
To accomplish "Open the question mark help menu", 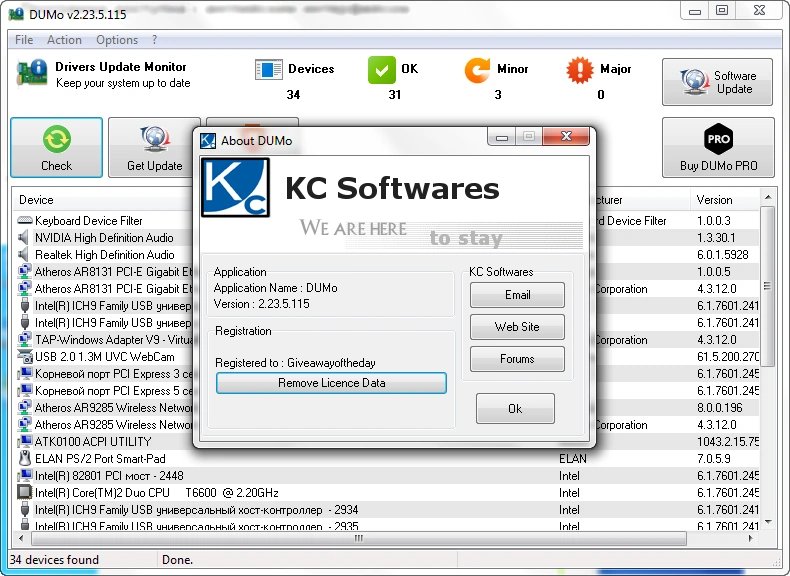I will tap(154, 40).
